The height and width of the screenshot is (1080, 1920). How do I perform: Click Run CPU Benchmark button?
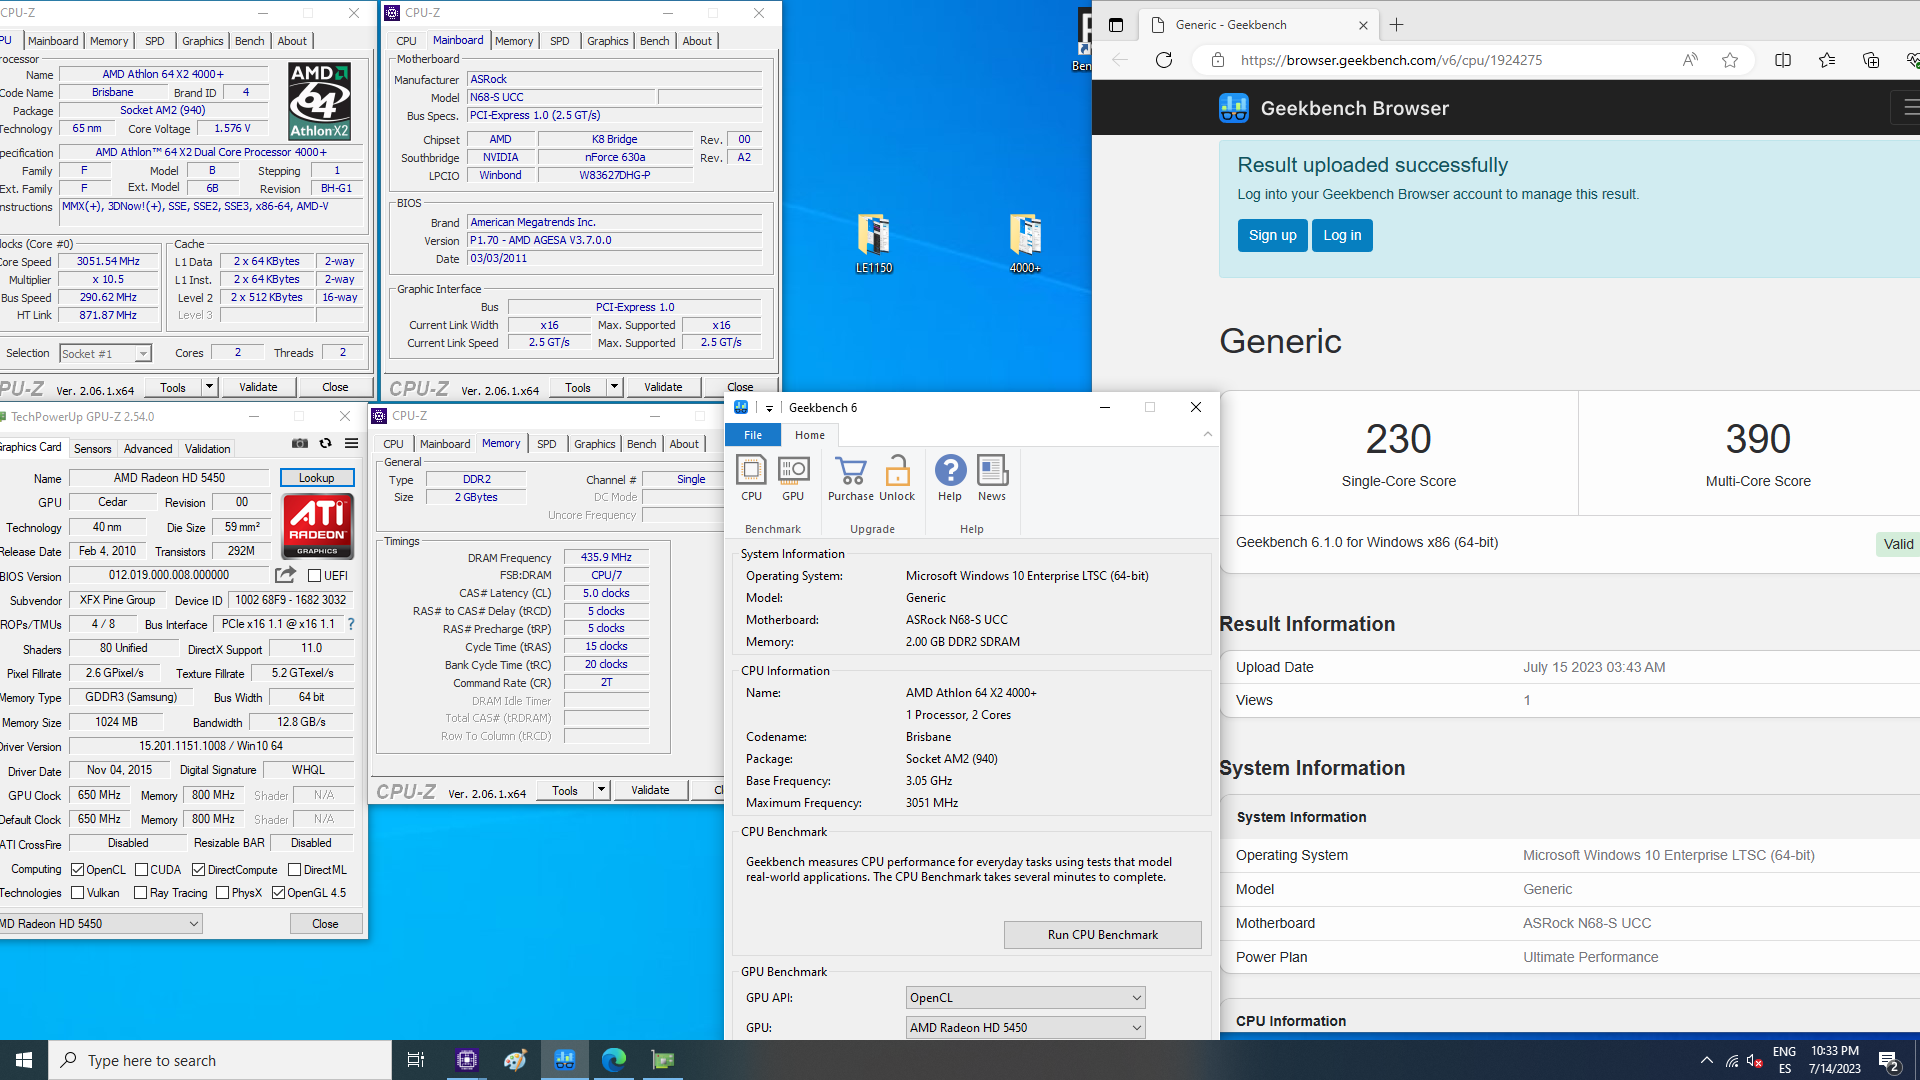[x=1102, y=935]
